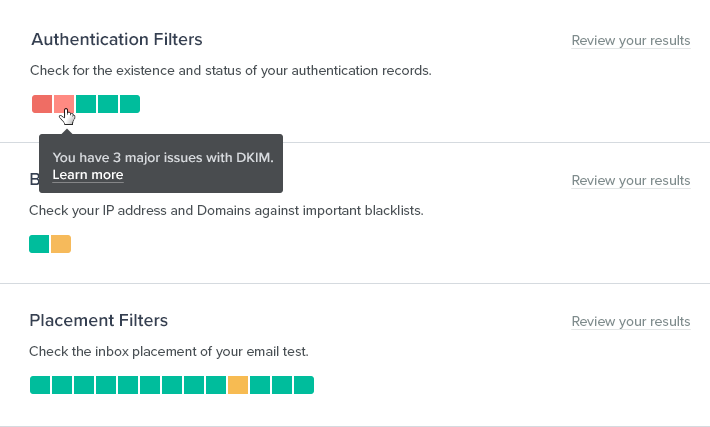
Task: Click first red block under Authentication Filters
Action: (41, 104)
